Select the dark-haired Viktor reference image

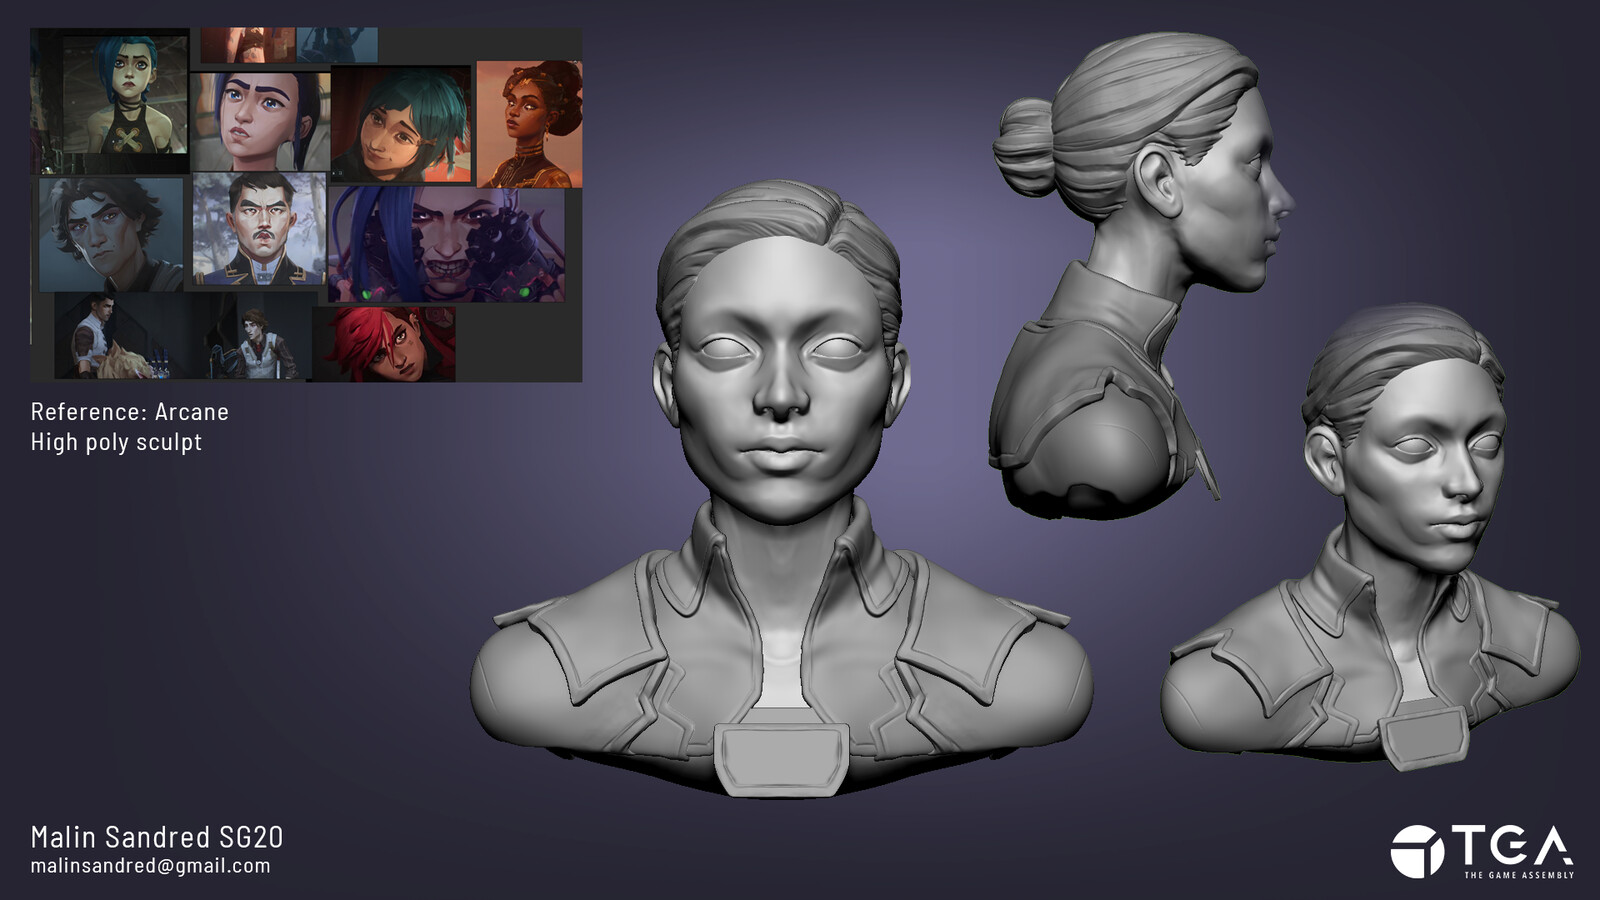click(111, 235)
